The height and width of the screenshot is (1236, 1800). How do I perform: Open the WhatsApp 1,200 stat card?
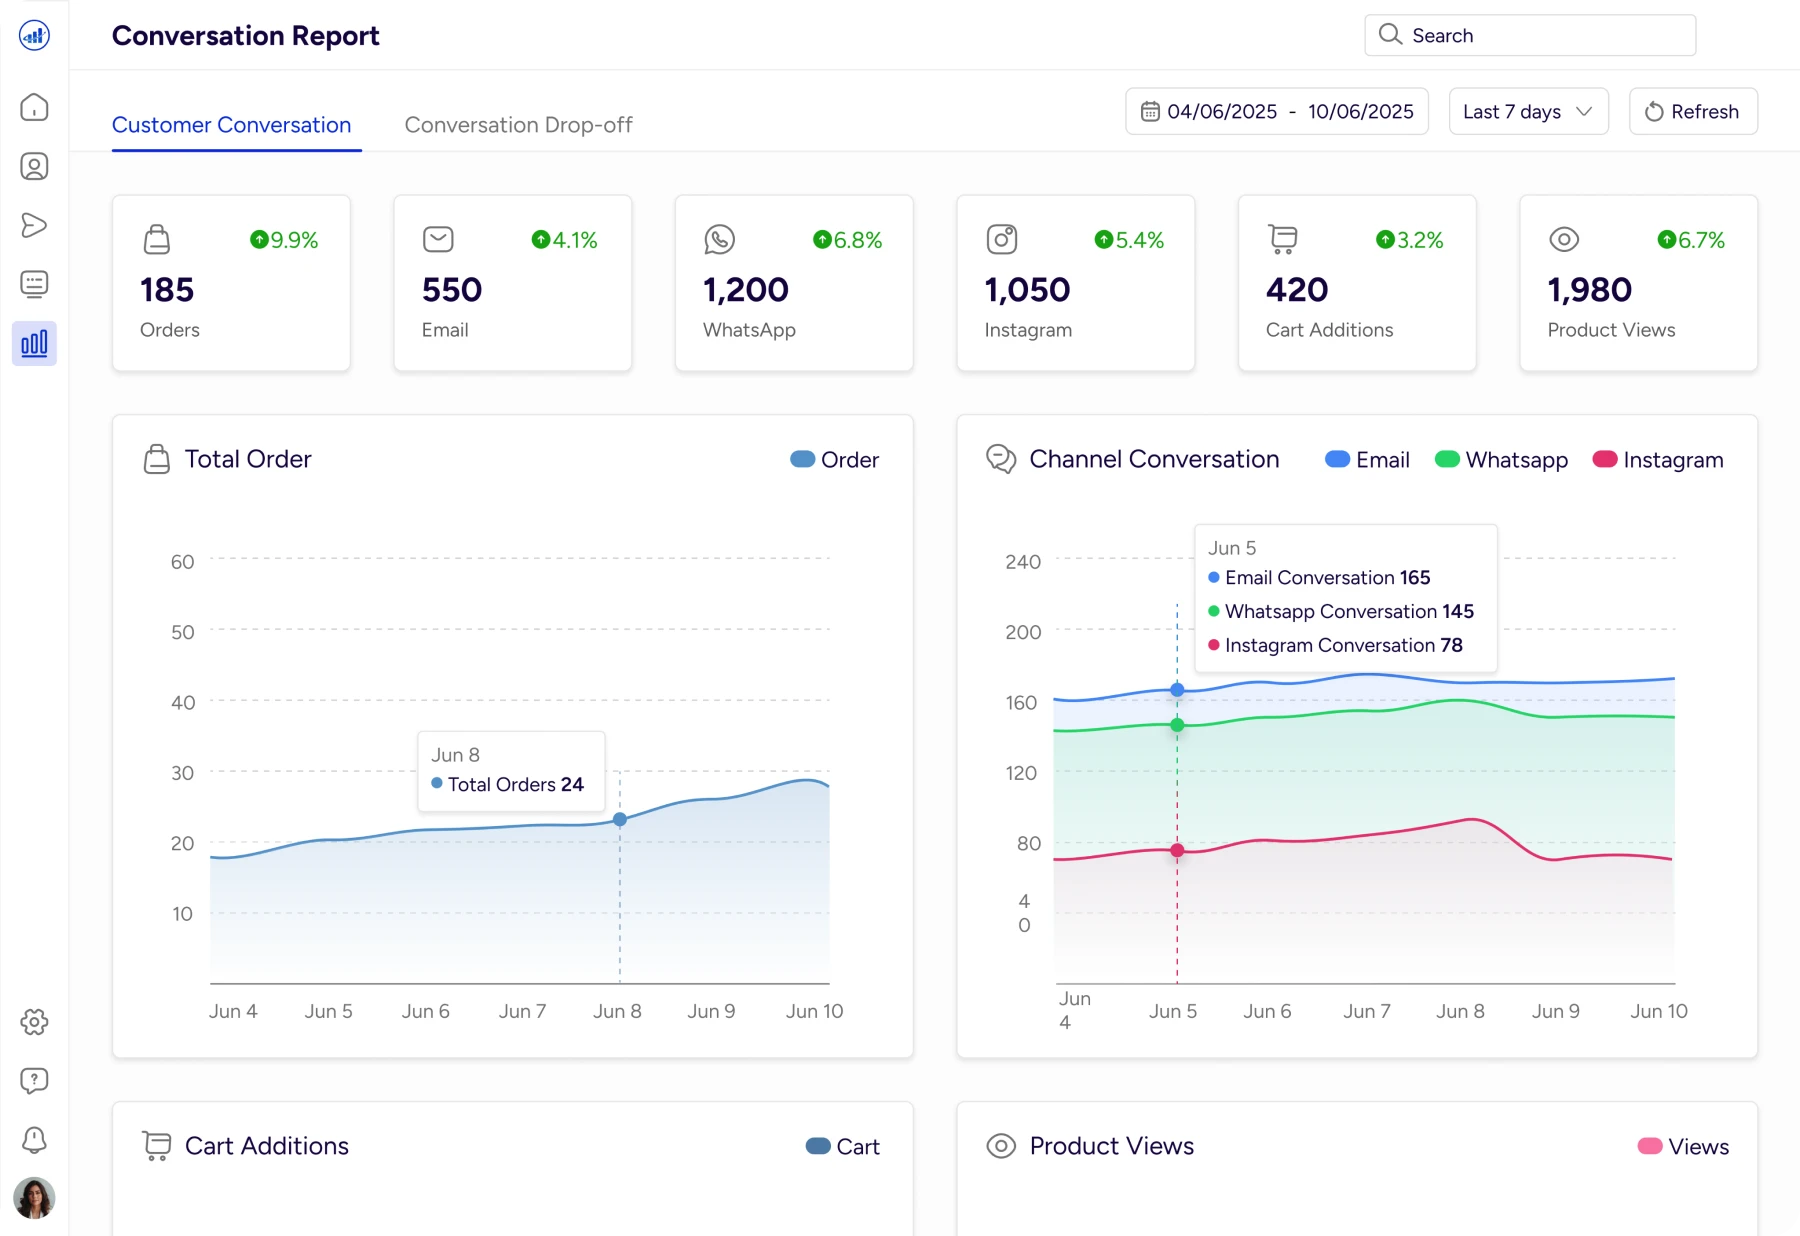click(x=794, y=283)
